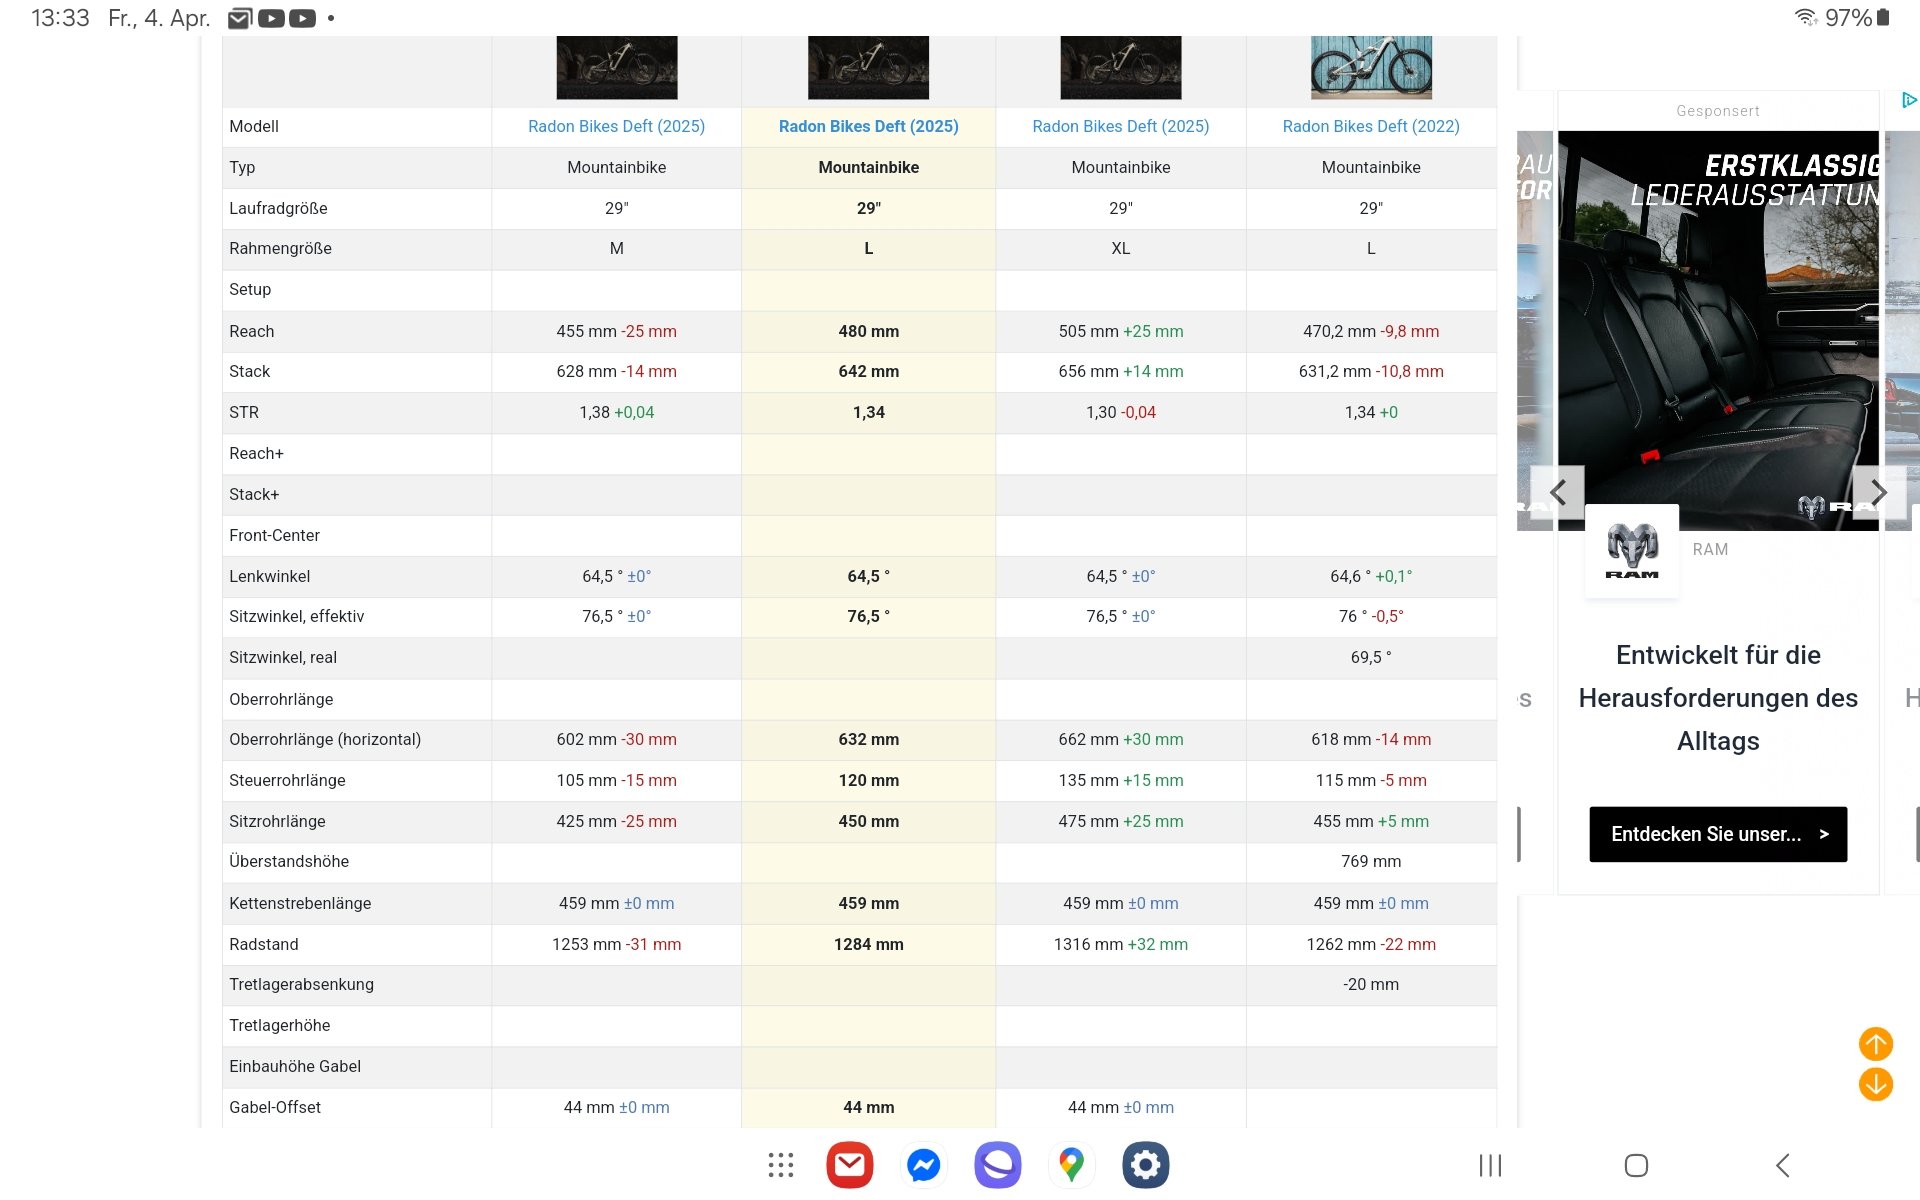Open Radon Bikes Deft (2025) size L link
The image size is (1920, 1200).
(868, 126)
